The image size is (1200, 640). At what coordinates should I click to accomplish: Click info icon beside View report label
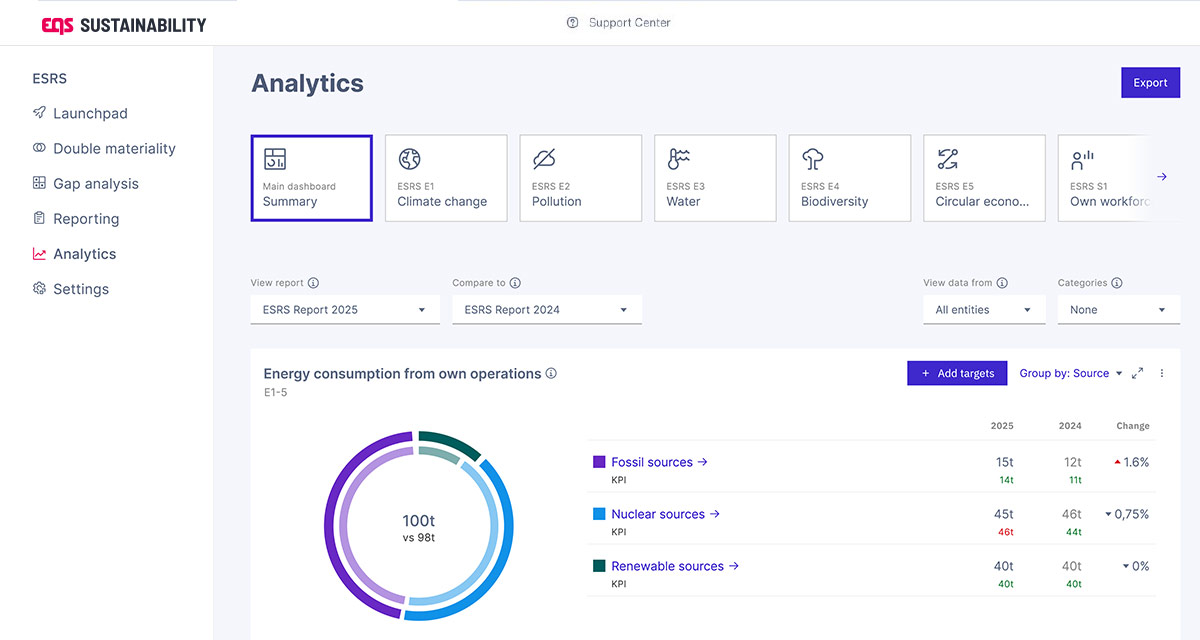[313, 283]
